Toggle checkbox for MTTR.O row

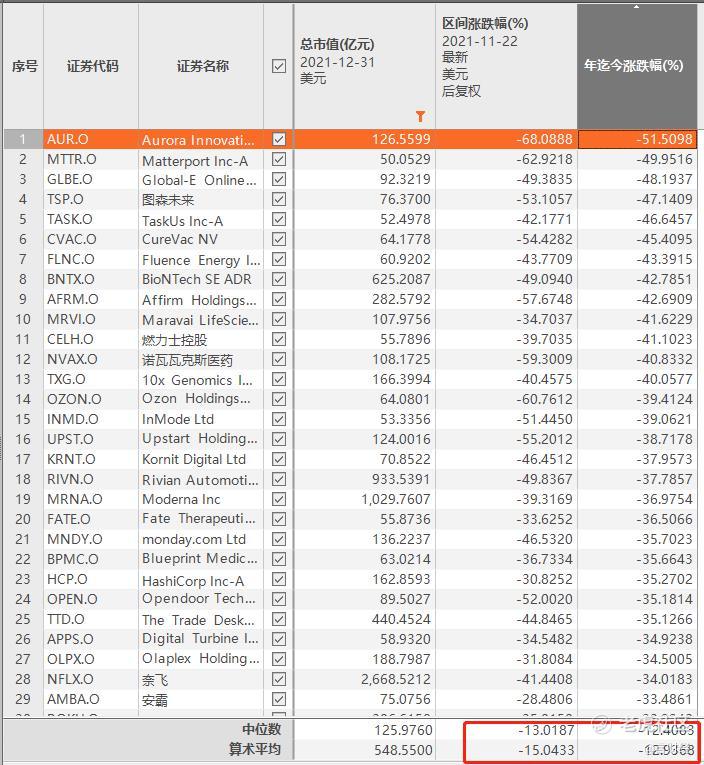coord(279,159)
